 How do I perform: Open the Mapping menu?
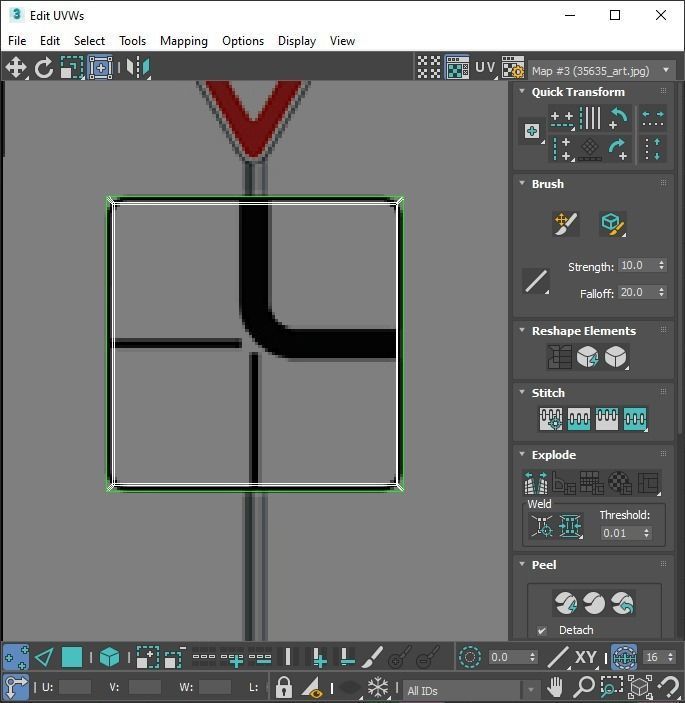click(x=184, y=41)
